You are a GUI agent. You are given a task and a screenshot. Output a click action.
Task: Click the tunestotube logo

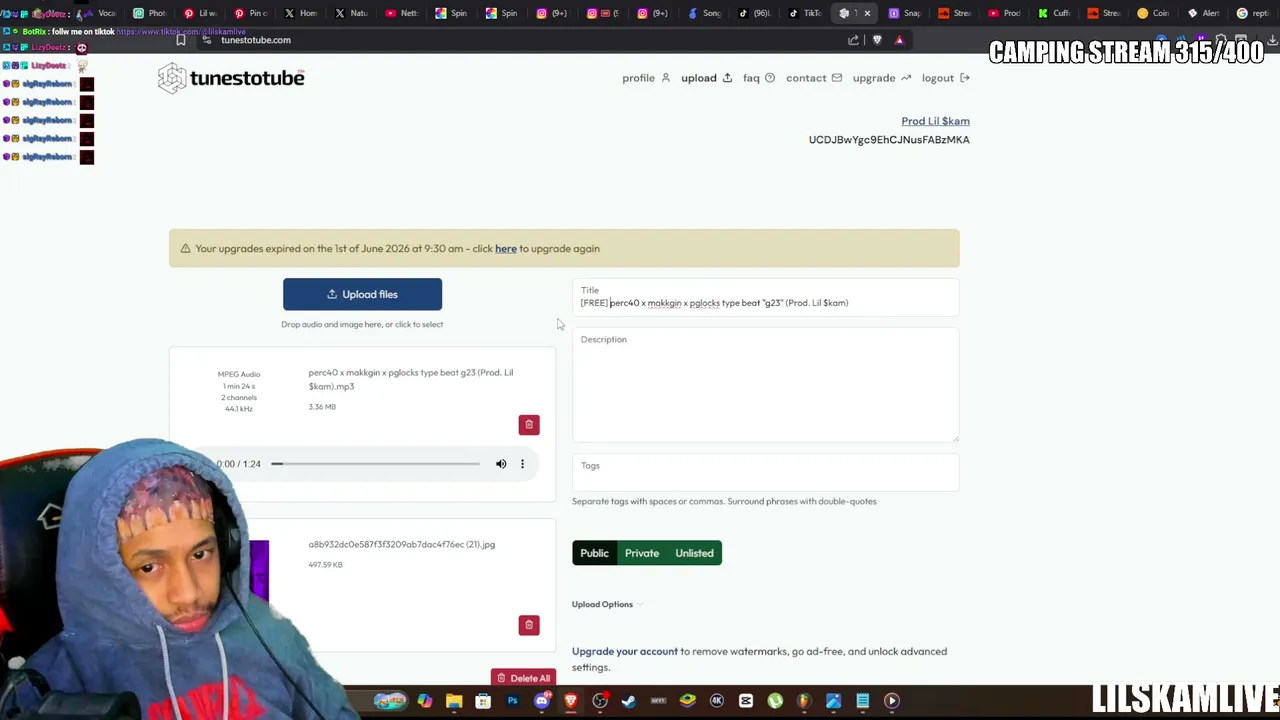(231, 78)
